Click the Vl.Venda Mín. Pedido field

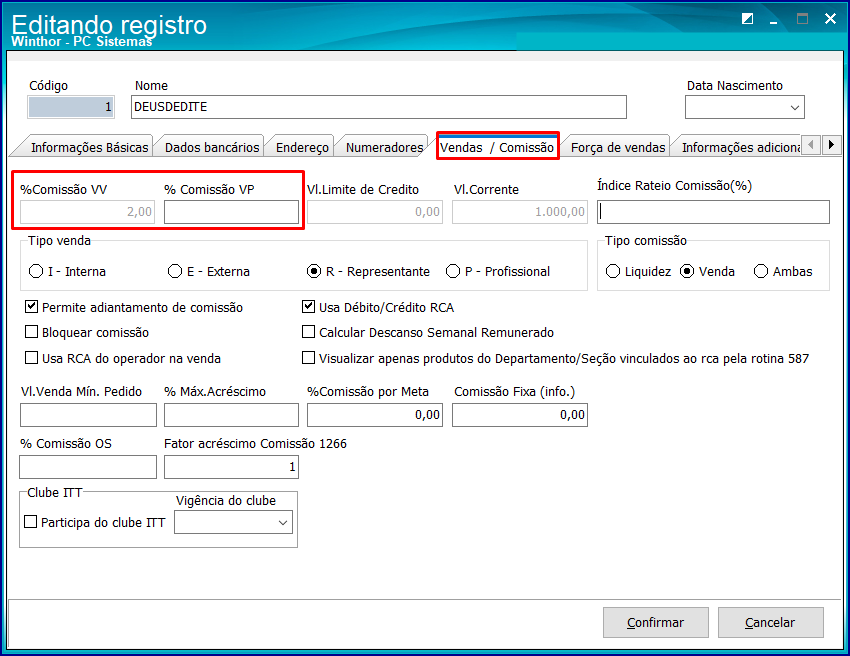(88, 415)
